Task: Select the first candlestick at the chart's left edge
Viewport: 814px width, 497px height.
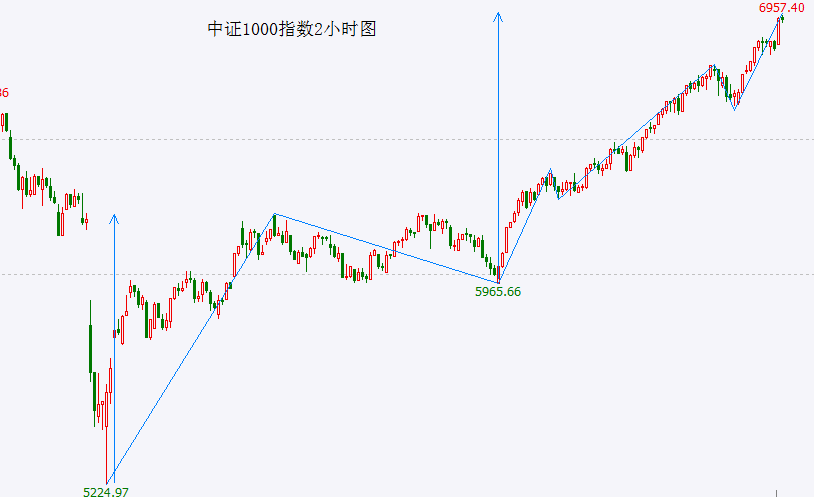Action: point(5,122)
